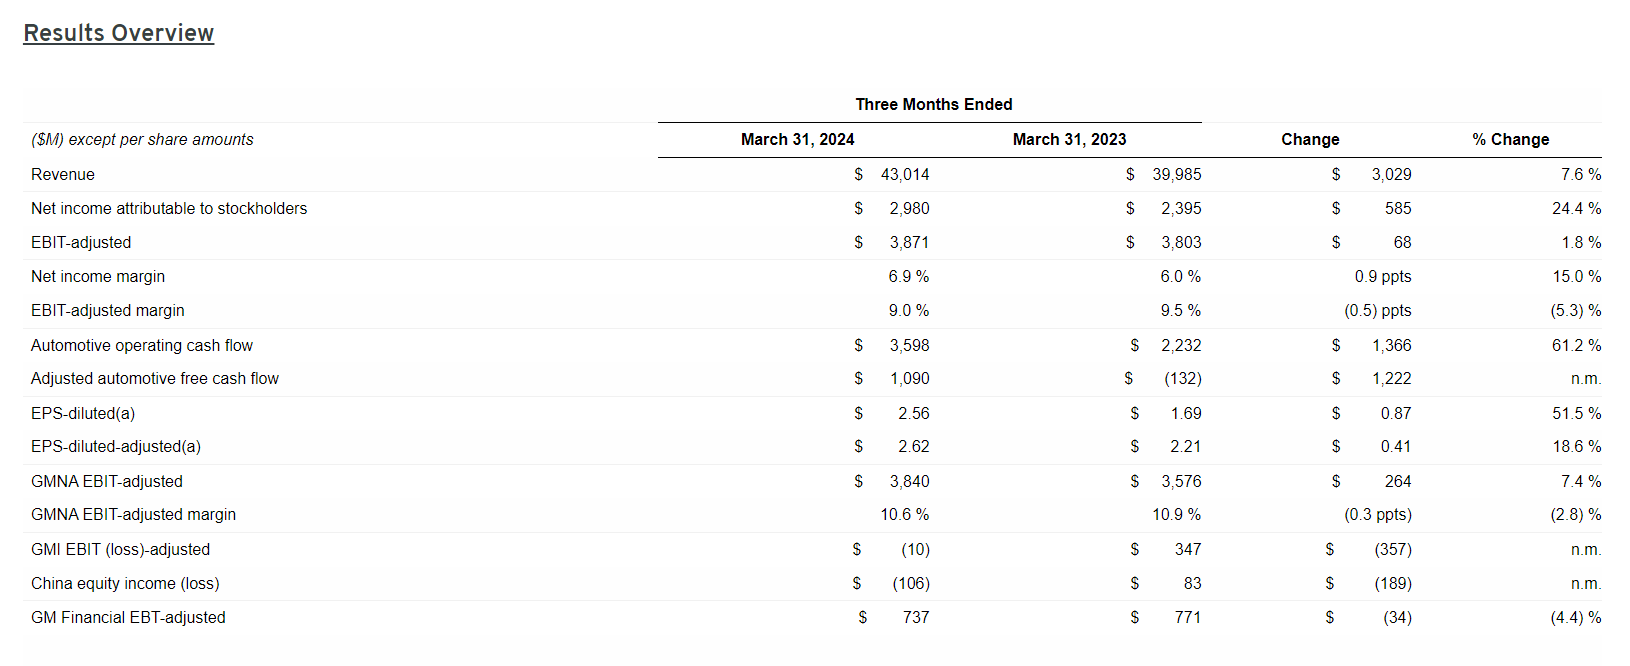Screen dimensions: 1630x666
Task: Click Adjusted automotive free cash flow label
Action: point(155,379)
